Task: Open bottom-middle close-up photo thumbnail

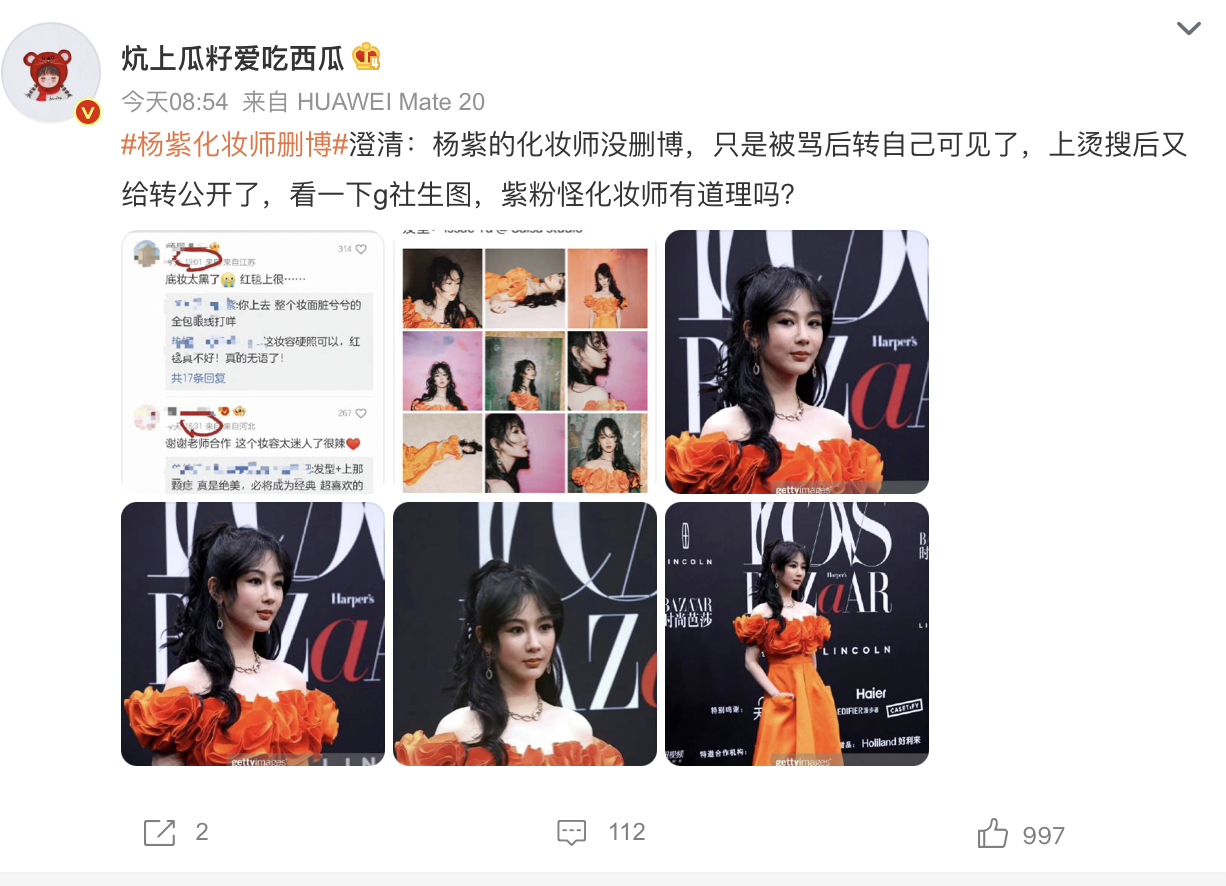Action: point(525,634)
